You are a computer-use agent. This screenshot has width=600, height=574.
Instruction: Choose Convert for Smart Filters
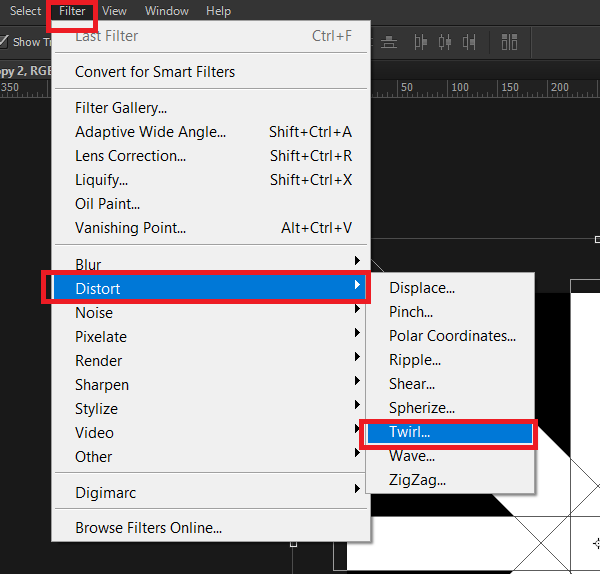click(155, 72)
